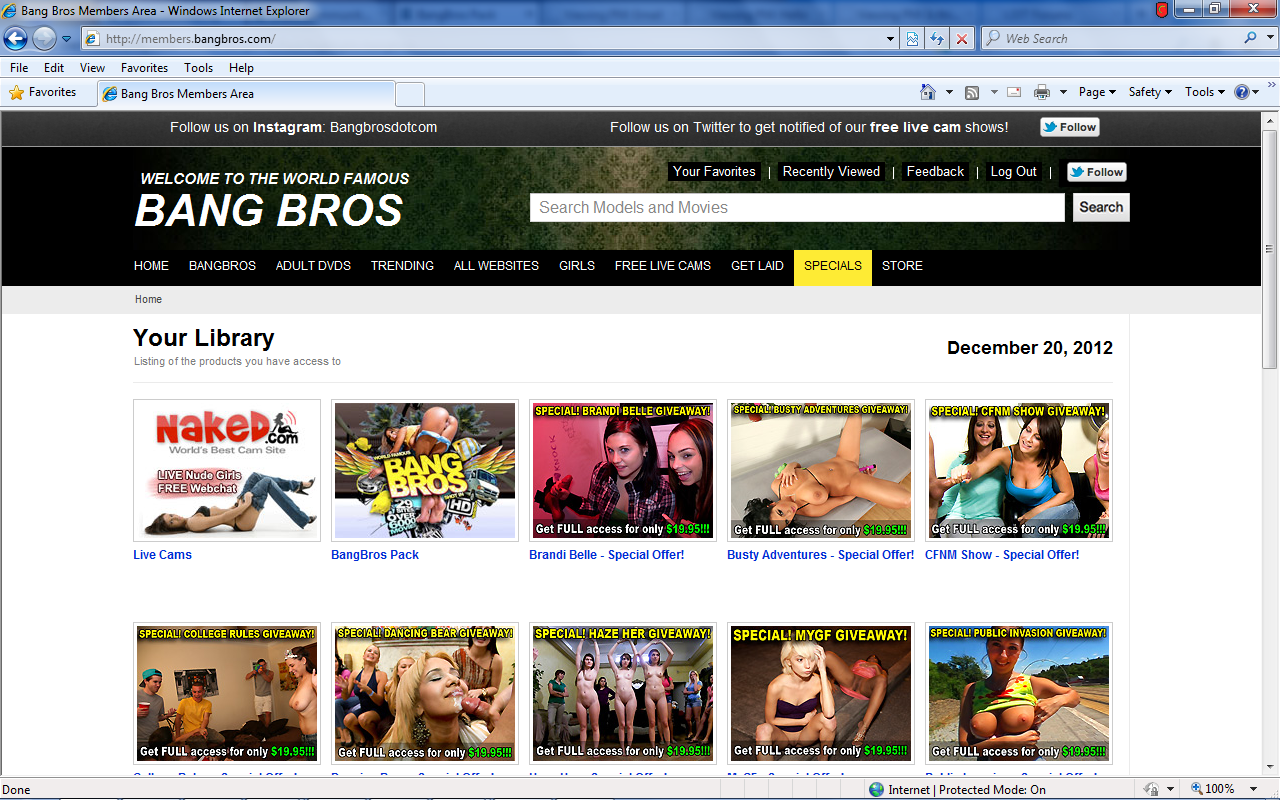Expand the Print dropdown arrow

tap(1063, 92)
